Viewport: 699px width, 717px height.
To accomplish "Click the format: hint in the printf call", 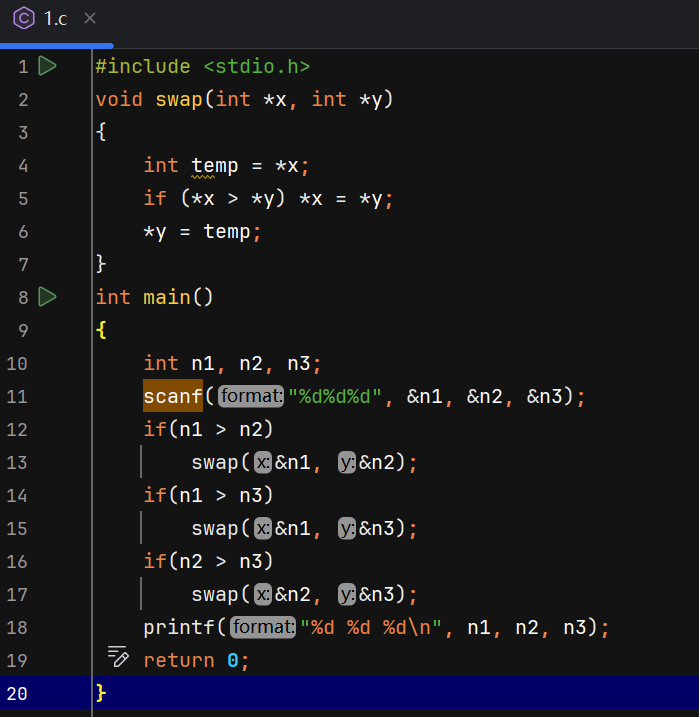I will pyautogui.click(x=263, y=627).
